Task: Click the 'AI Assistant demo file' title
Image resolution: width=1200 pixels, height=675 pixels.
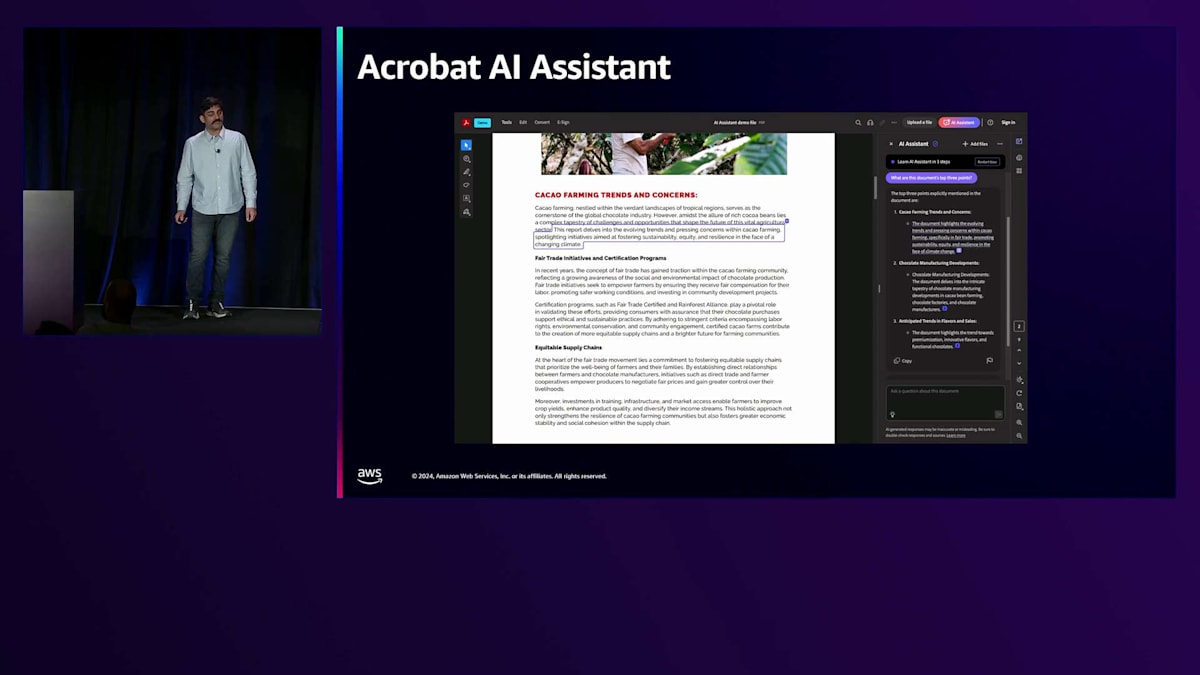Action: click(x=736, y=122)
